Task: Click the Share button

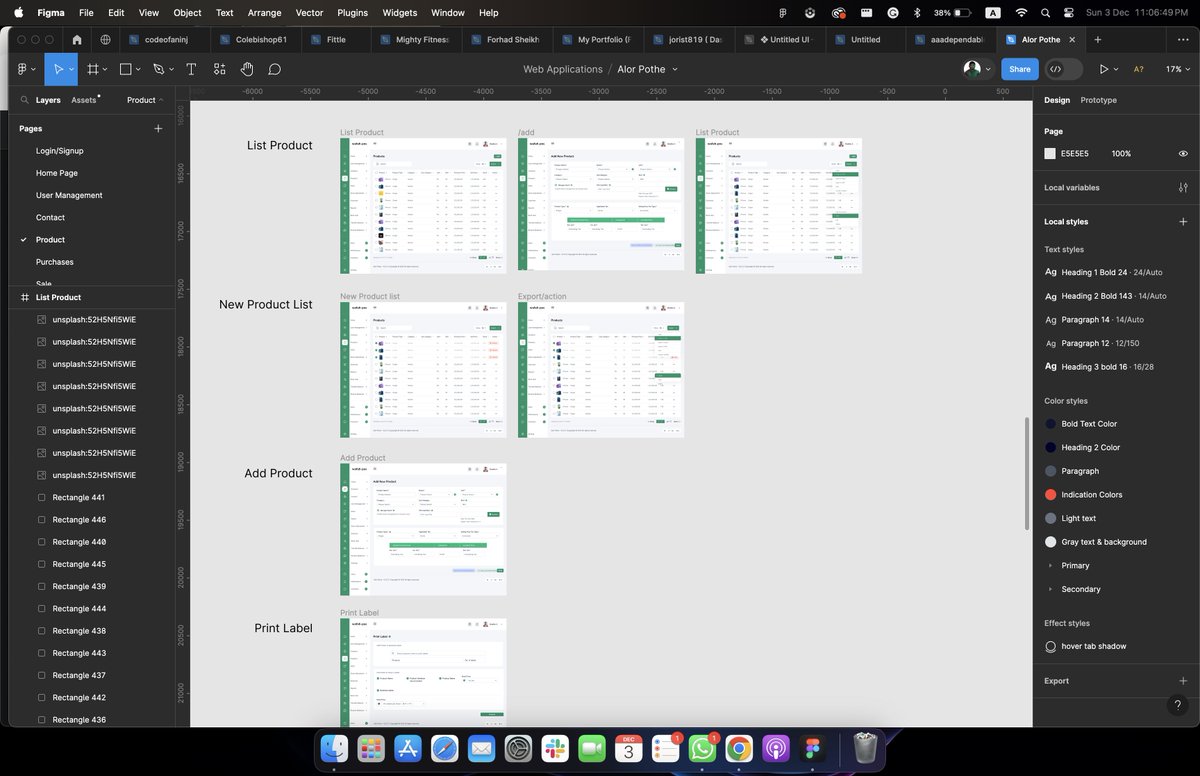Action: coord(1019,69)
